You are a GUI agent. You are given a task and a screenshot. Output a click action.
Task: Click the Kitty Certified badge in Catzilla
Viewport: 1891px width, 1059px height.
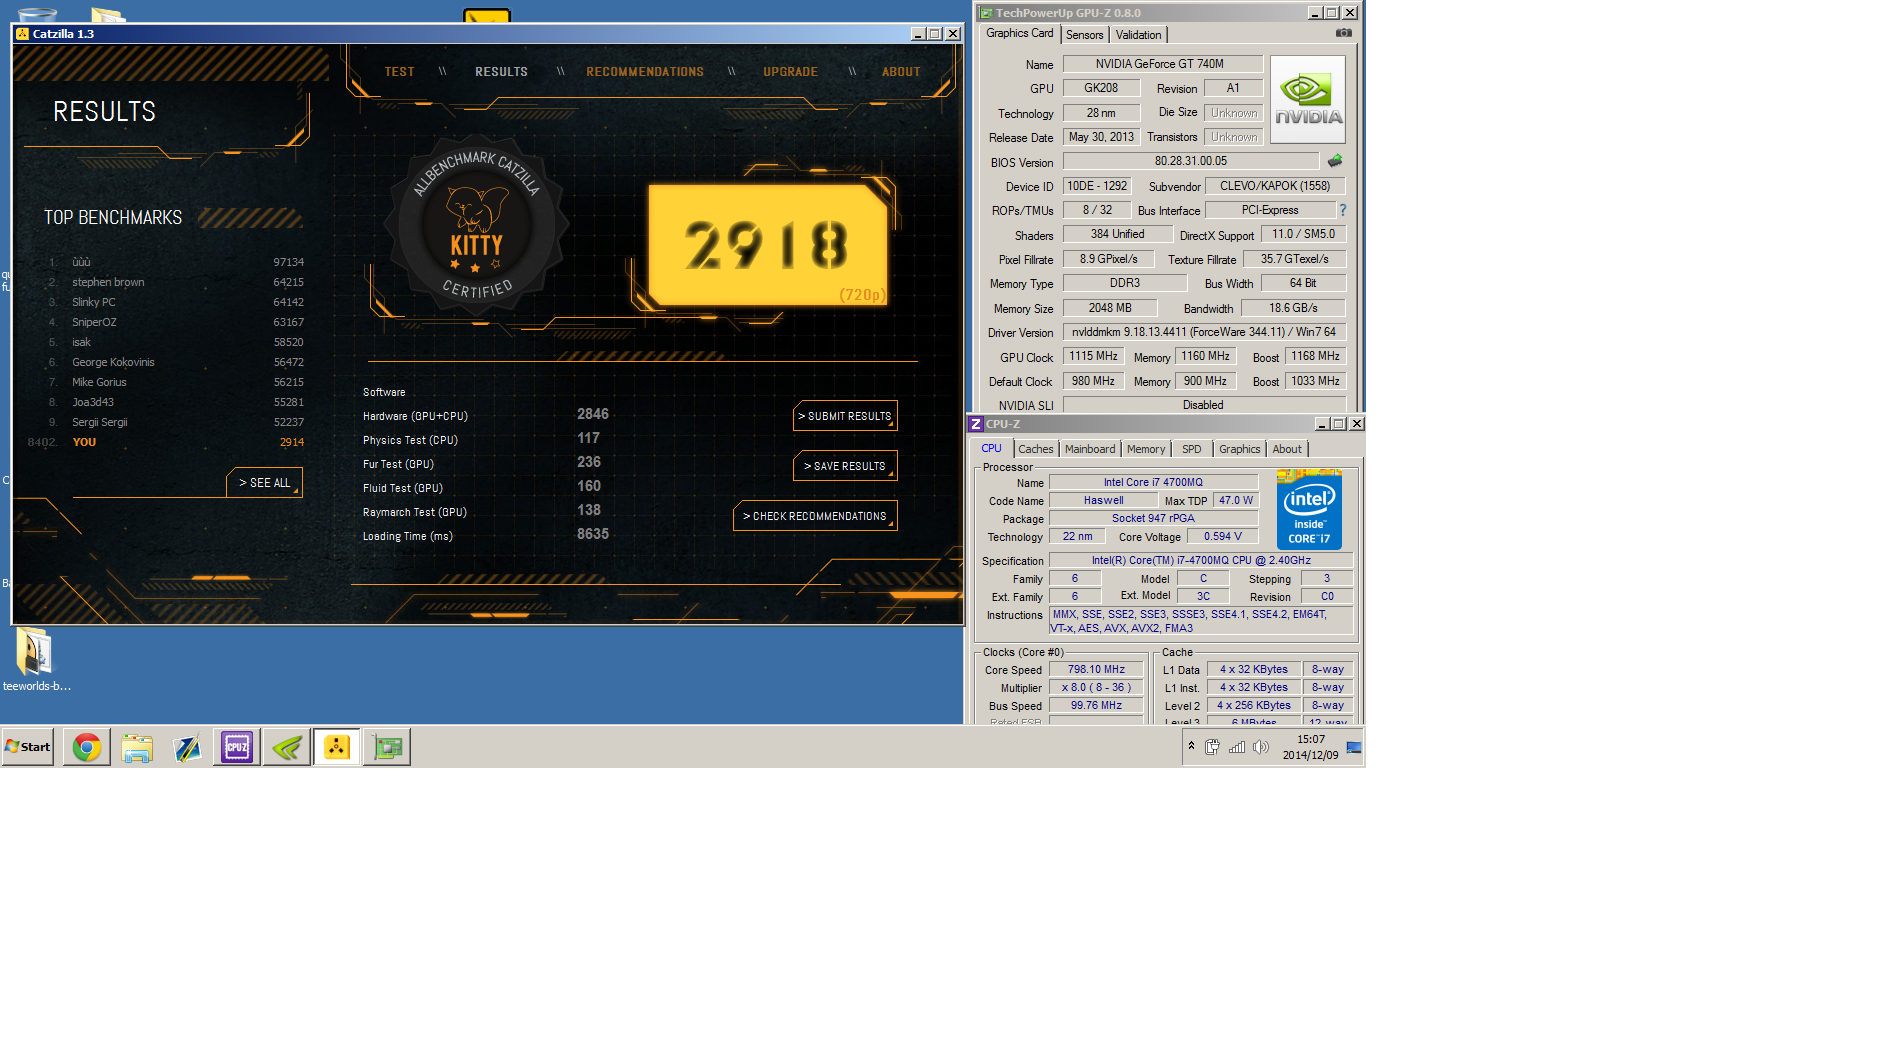pos(477,225)
